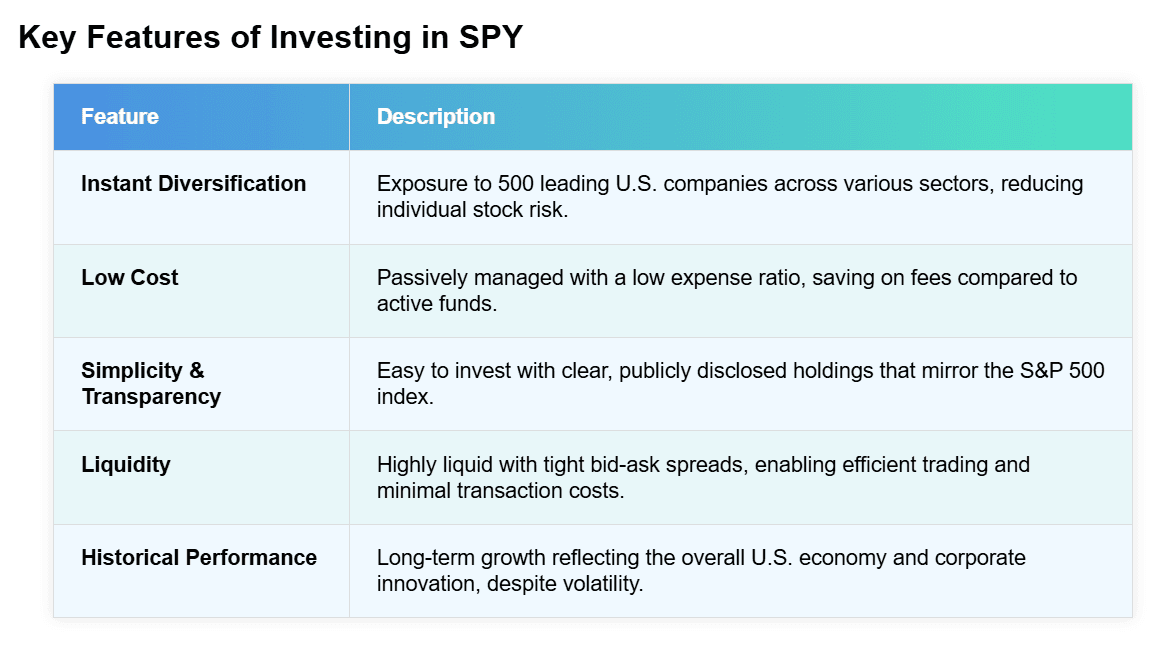This screenshot has height=645, width=1154.
Task: Click the Simplicity & Transparency cell
Action: [x=150, y=384]
